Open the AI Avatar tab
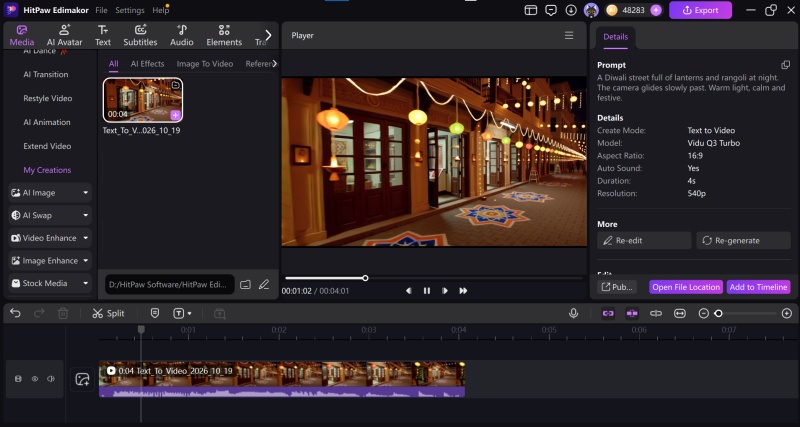Image resolution: width=800 pixels, height=427 pixels. (x=64, y=35)
